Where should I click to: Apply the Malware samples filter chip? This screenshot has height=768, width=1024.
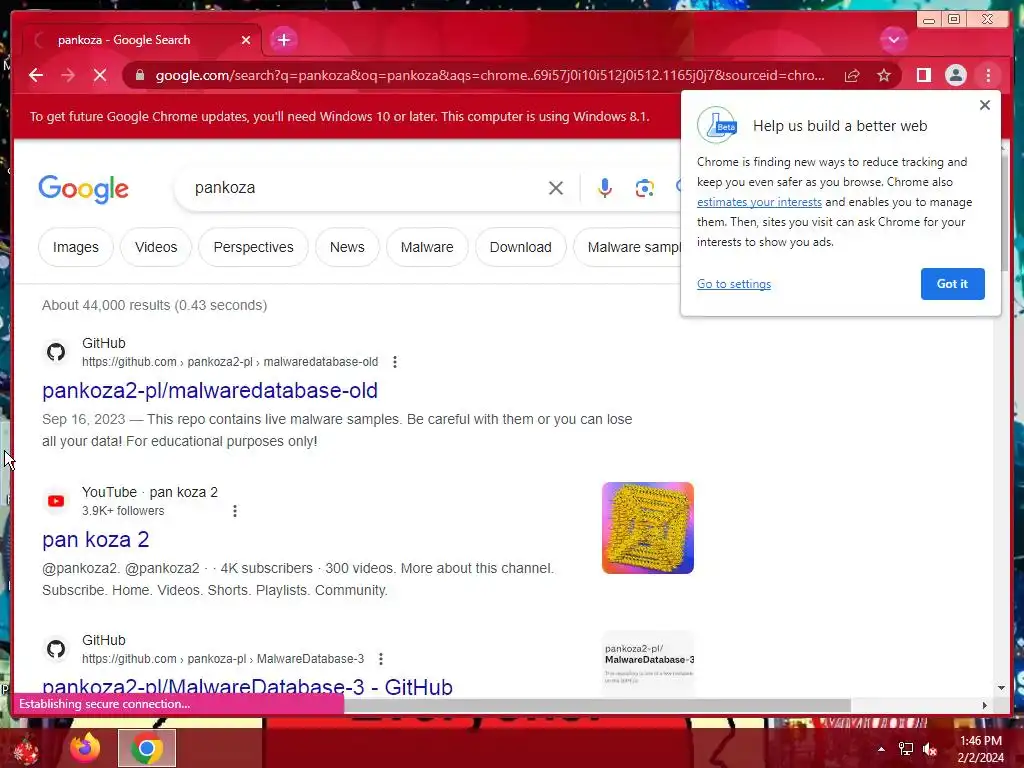pyautogui.click(x=628, y=247)
